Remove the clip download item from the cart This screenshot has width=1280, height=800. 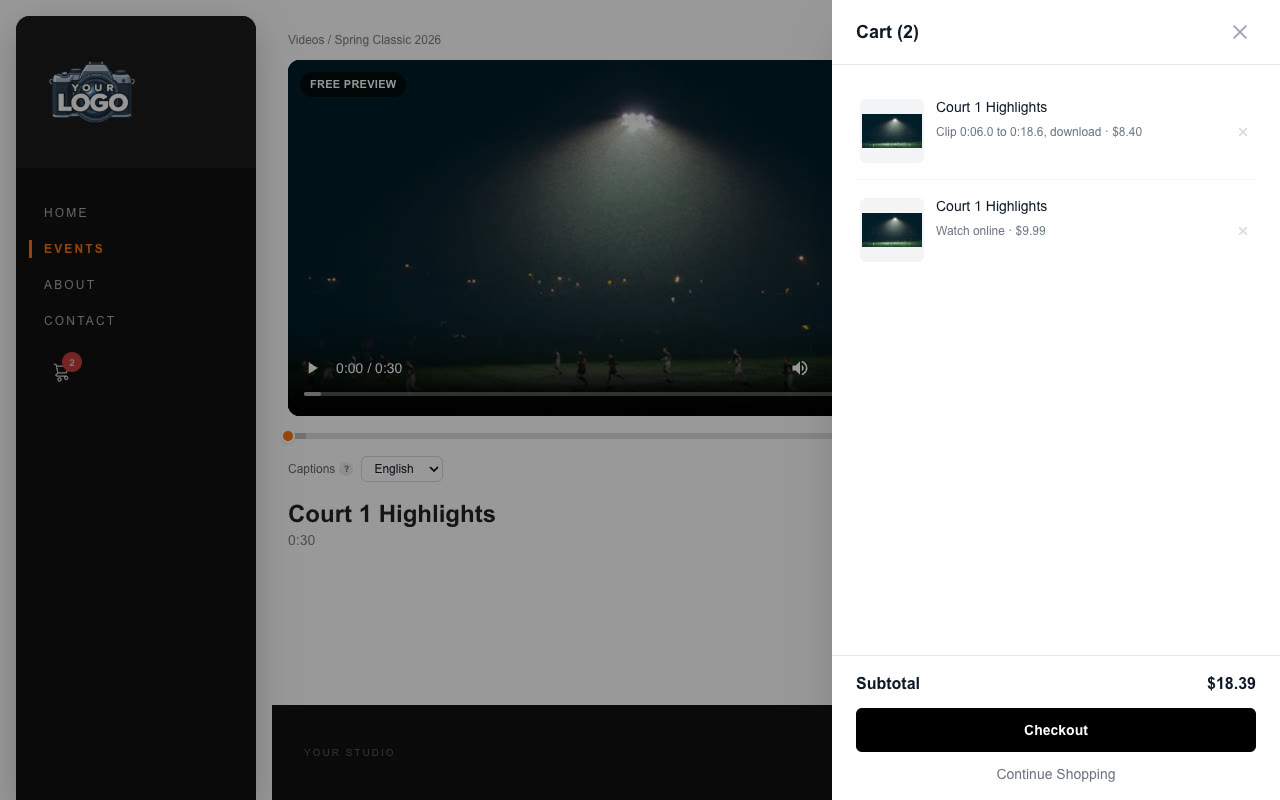point(1243,132)
